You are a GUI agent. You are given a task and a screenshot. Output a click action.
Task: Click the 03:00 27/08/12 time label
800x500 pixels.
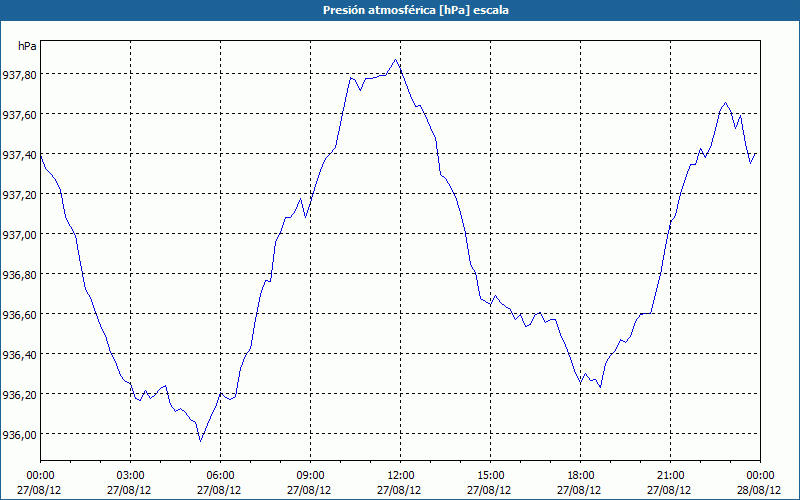coord(129,483)
